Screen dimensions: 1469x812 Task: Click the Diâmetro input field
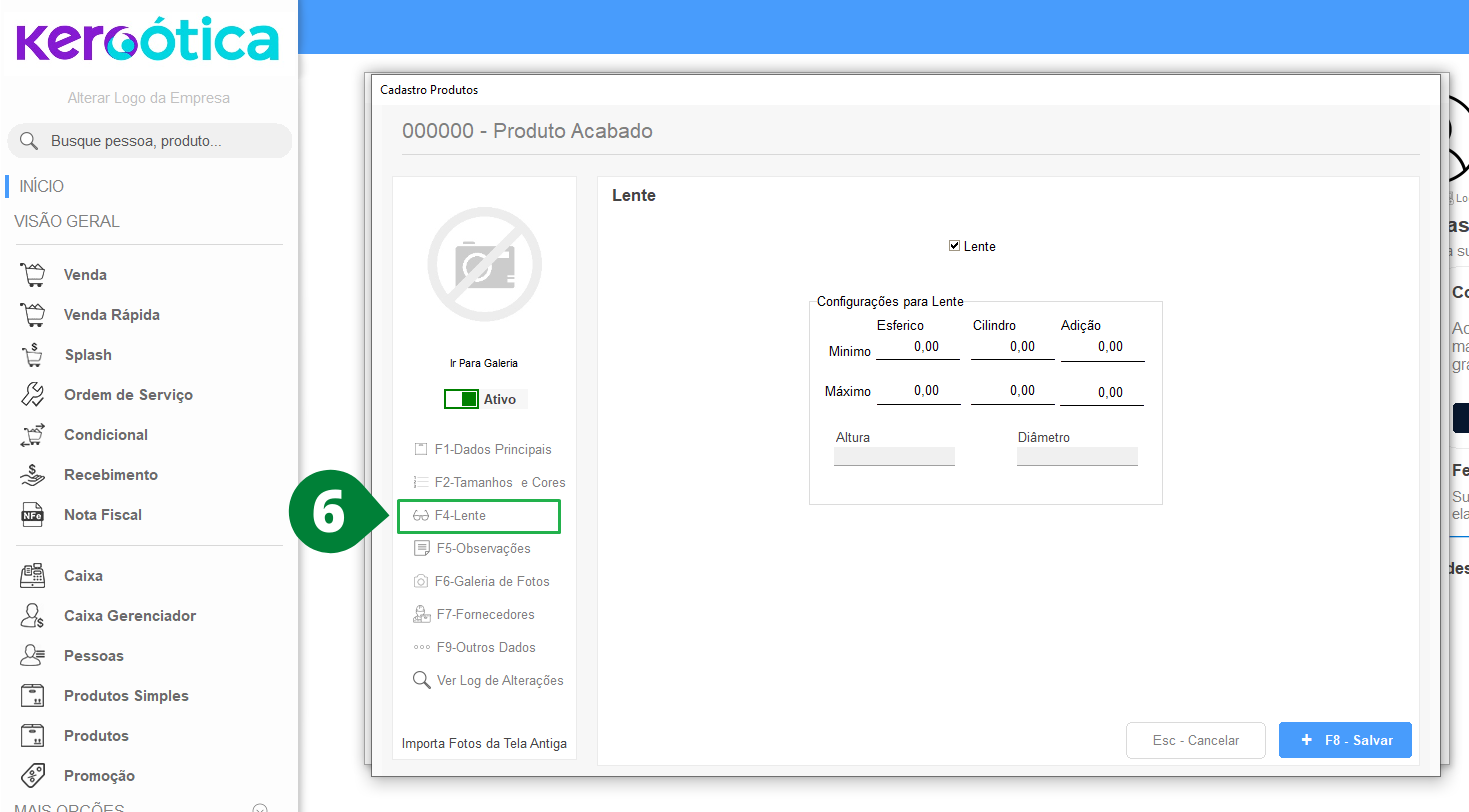[x=1077, y=456]
